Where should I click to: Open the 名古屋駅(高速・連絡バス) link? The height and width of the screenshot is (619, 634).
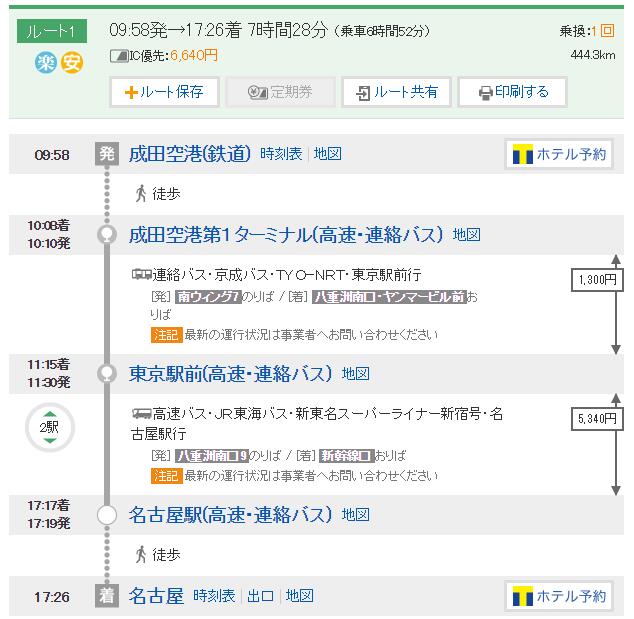(x=230, y=515)
